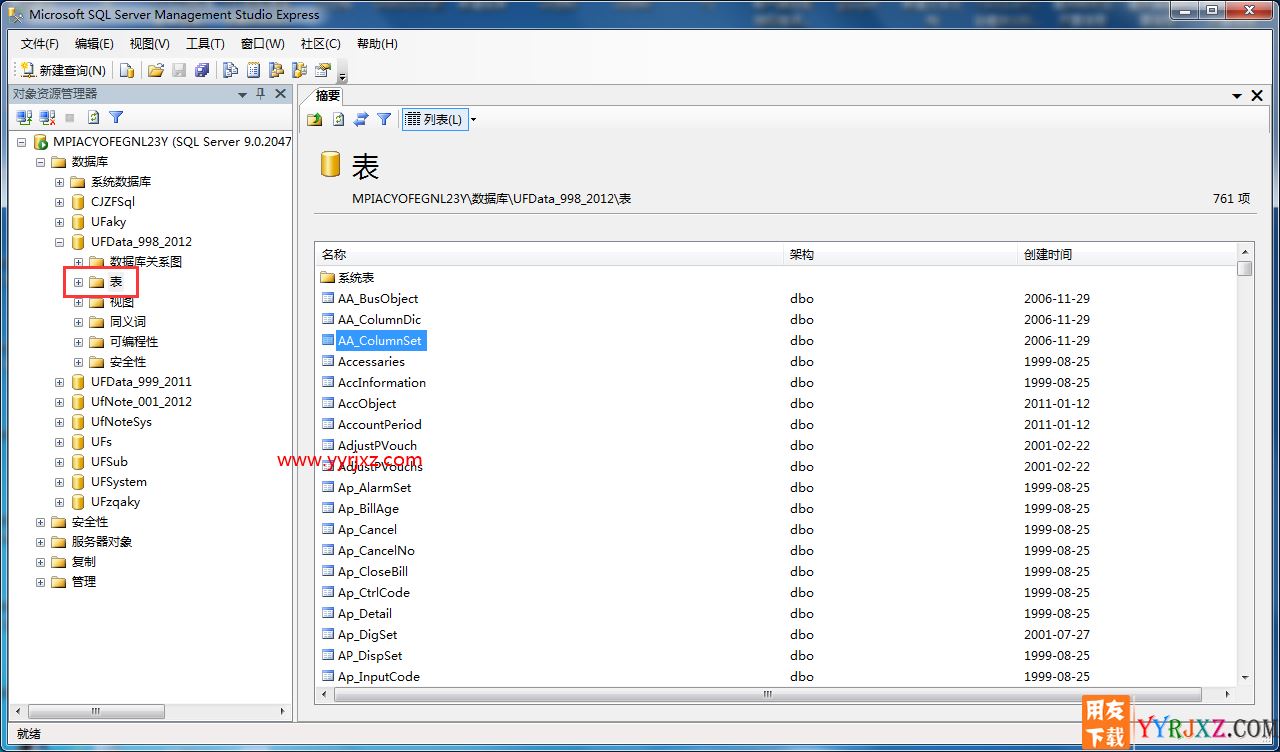The height and width of the screenshot is (752, 1280).
Task: Close the 摘要 document tab
Action: point(1258,96)
